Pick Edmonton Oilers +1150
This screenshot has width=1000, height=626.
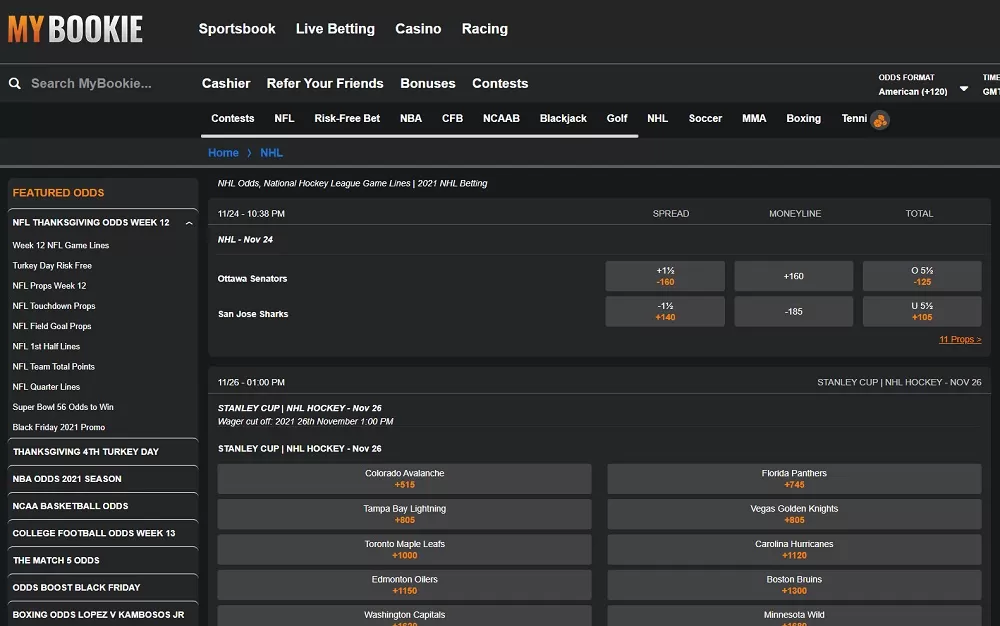pyautogui.click(x=404, y=585)
